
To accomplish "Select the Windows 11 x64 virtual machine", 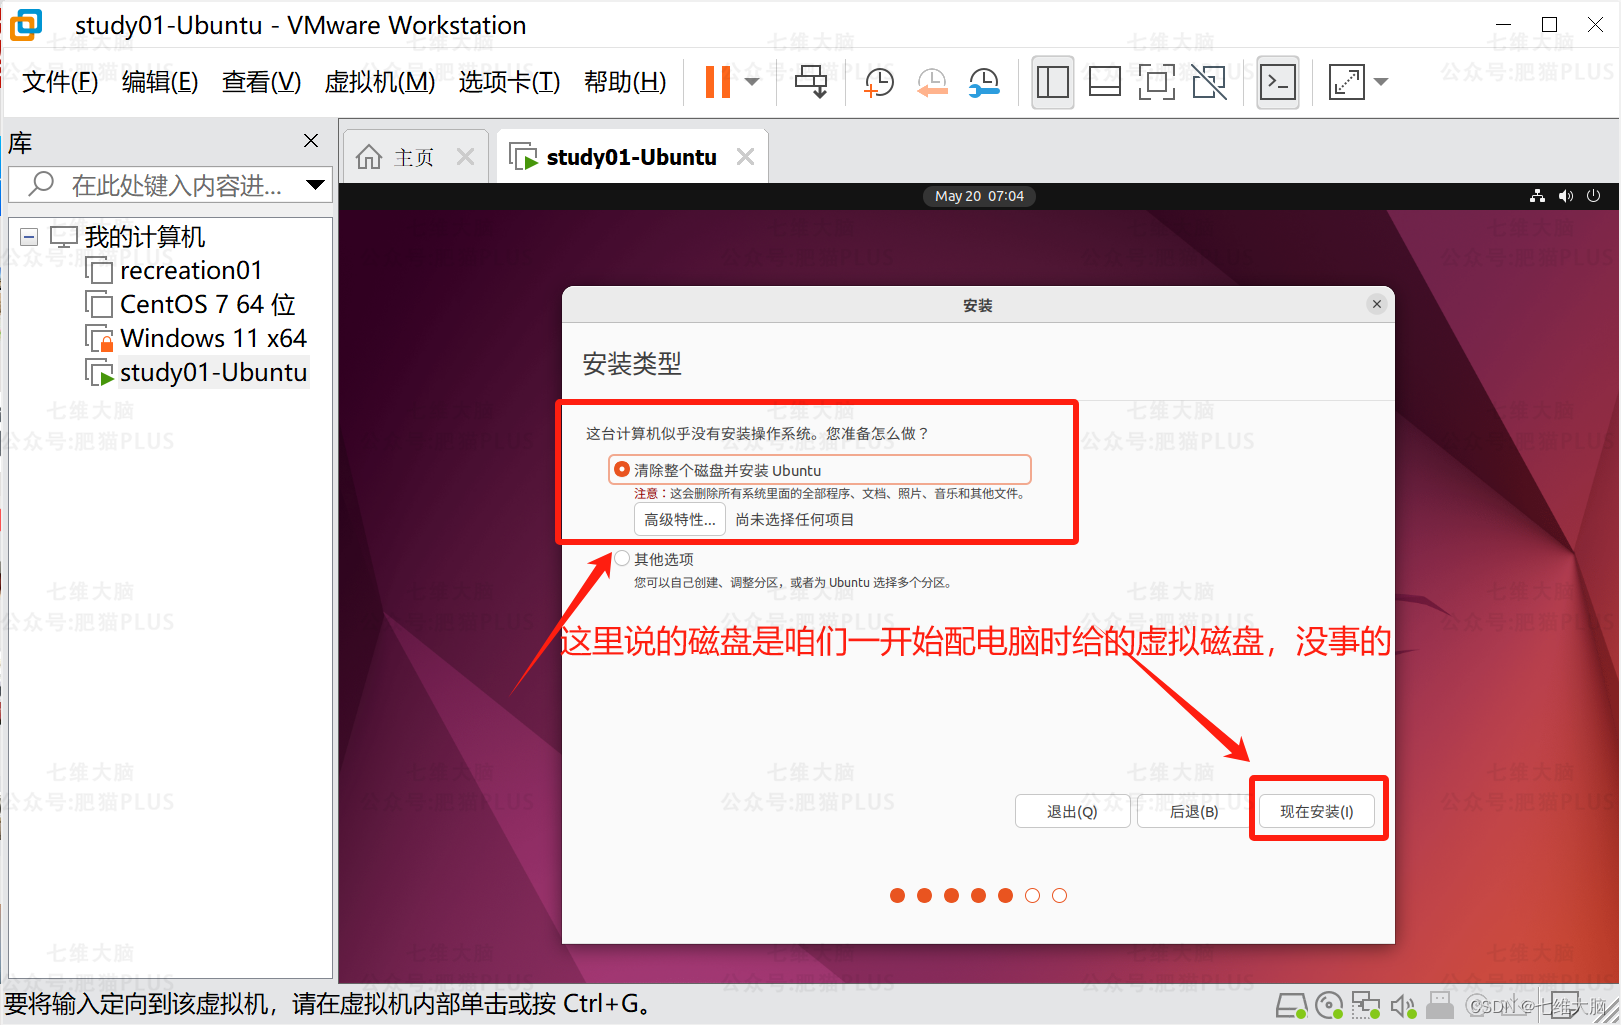I will coord(213,338).
